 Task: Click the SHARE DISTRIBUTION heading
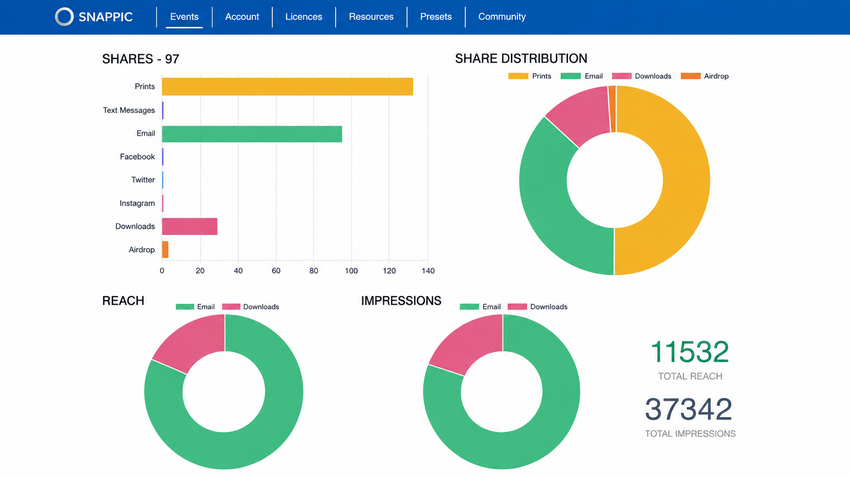pos(521,59)
